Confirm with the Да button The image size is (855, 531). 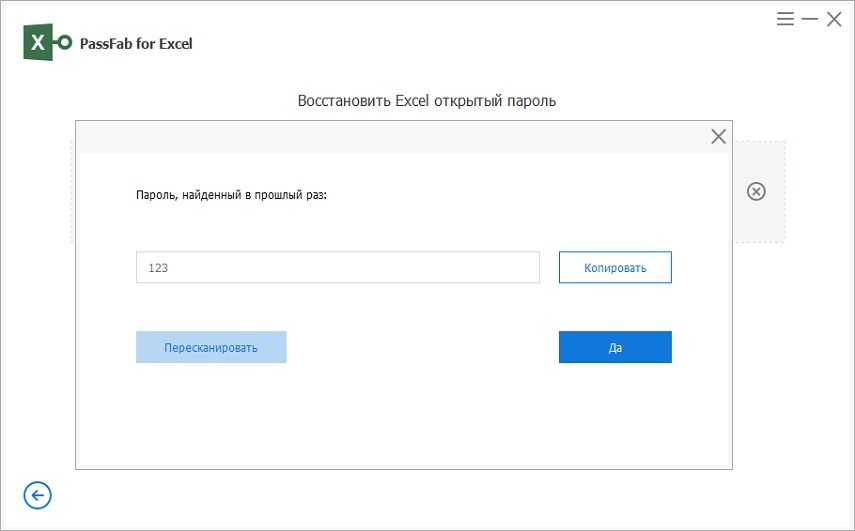click(x=615, y=347)
